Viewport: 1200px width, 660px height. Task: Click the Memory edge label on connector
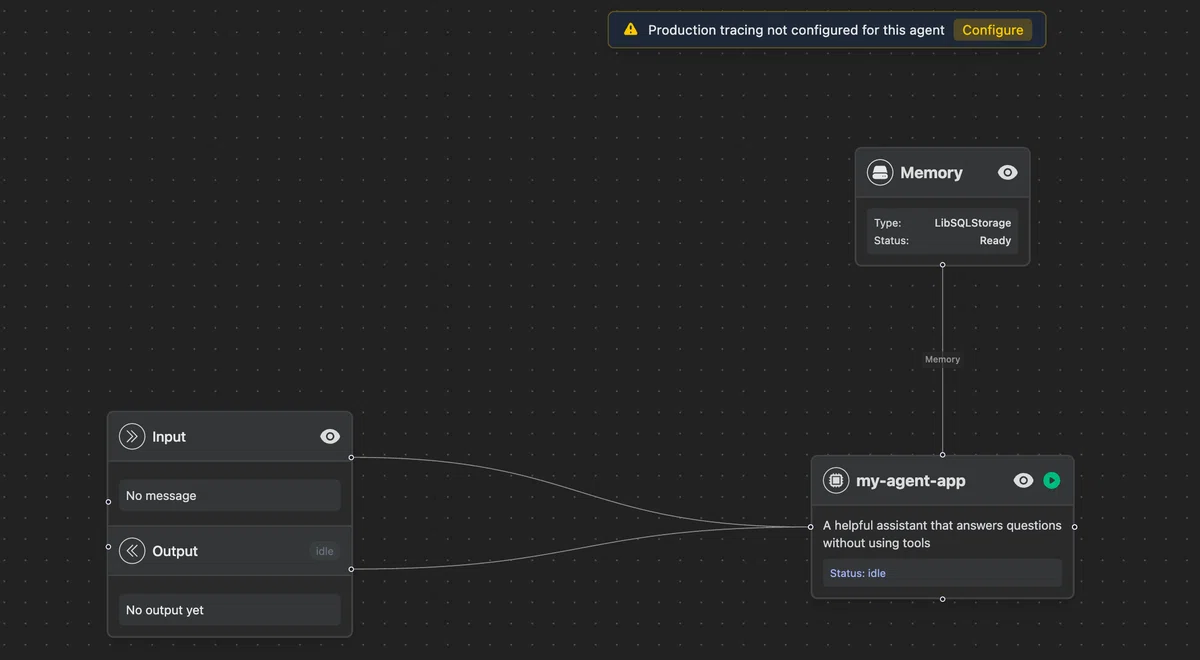pyautogui.click(x=942, y=359)
